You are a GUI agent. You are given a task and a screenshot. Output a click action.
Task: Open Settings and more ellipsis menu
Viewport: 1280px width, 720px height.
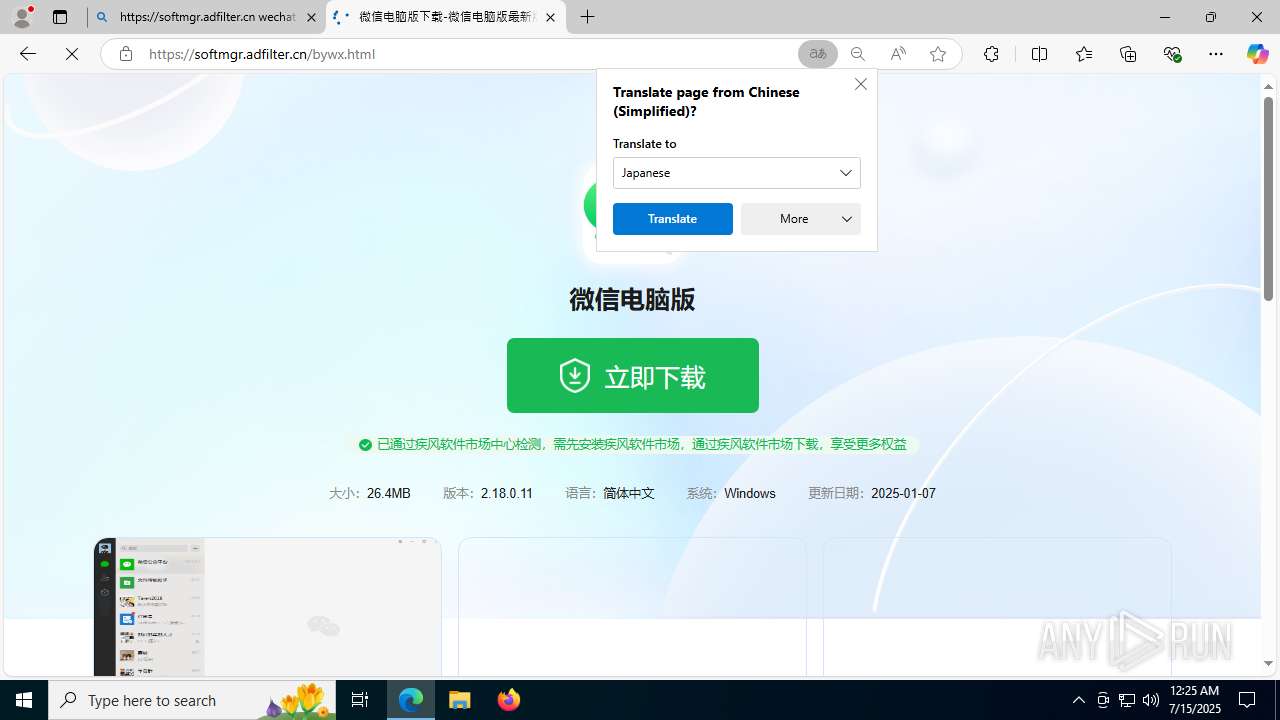pos(1216,54)
